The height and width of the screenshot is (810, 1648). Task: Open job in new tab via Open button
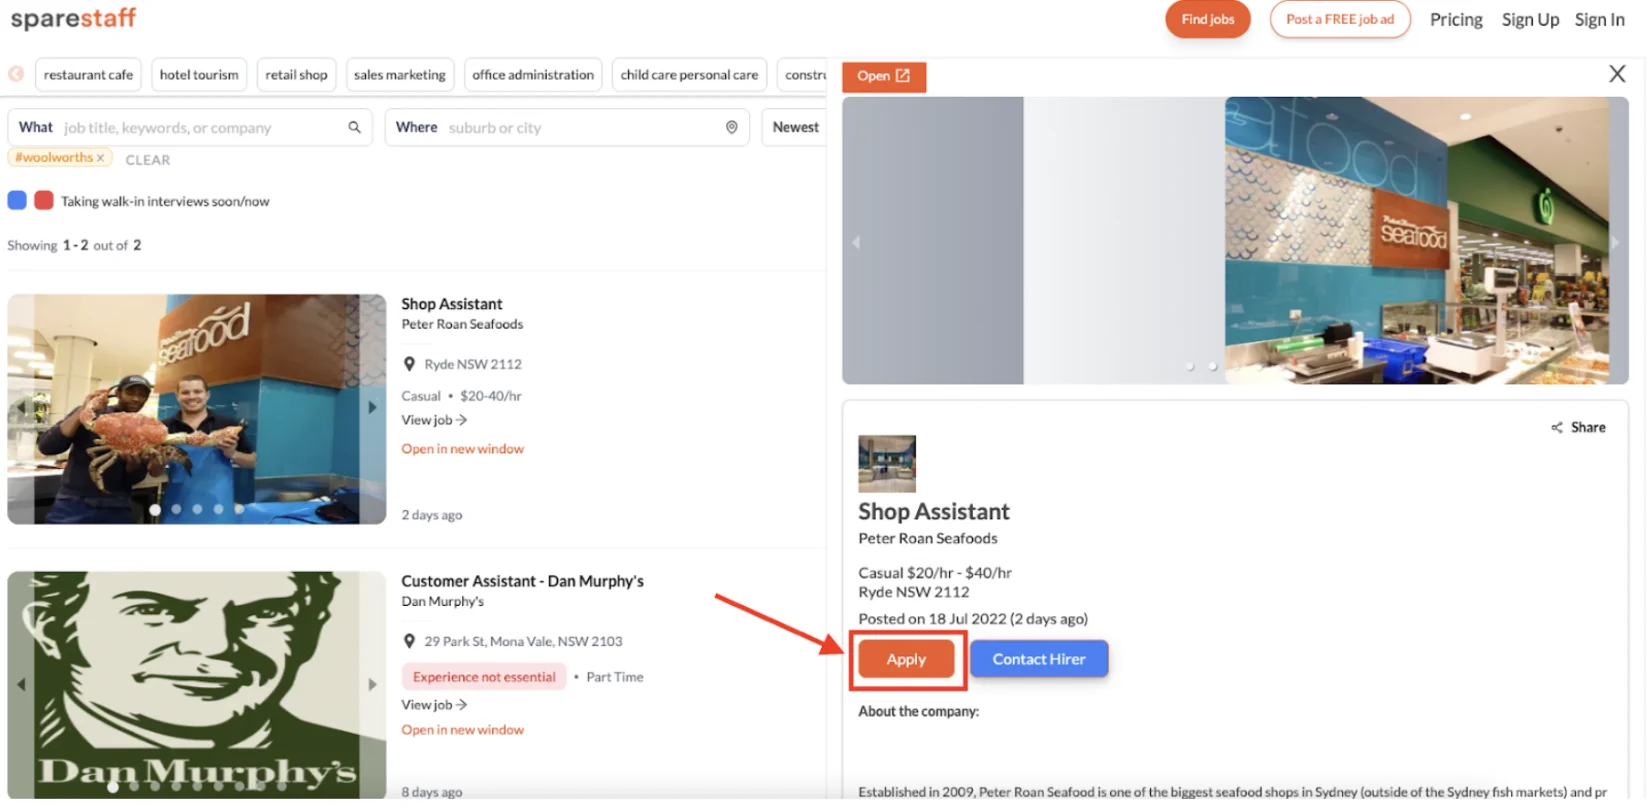[x=884, y=76]
